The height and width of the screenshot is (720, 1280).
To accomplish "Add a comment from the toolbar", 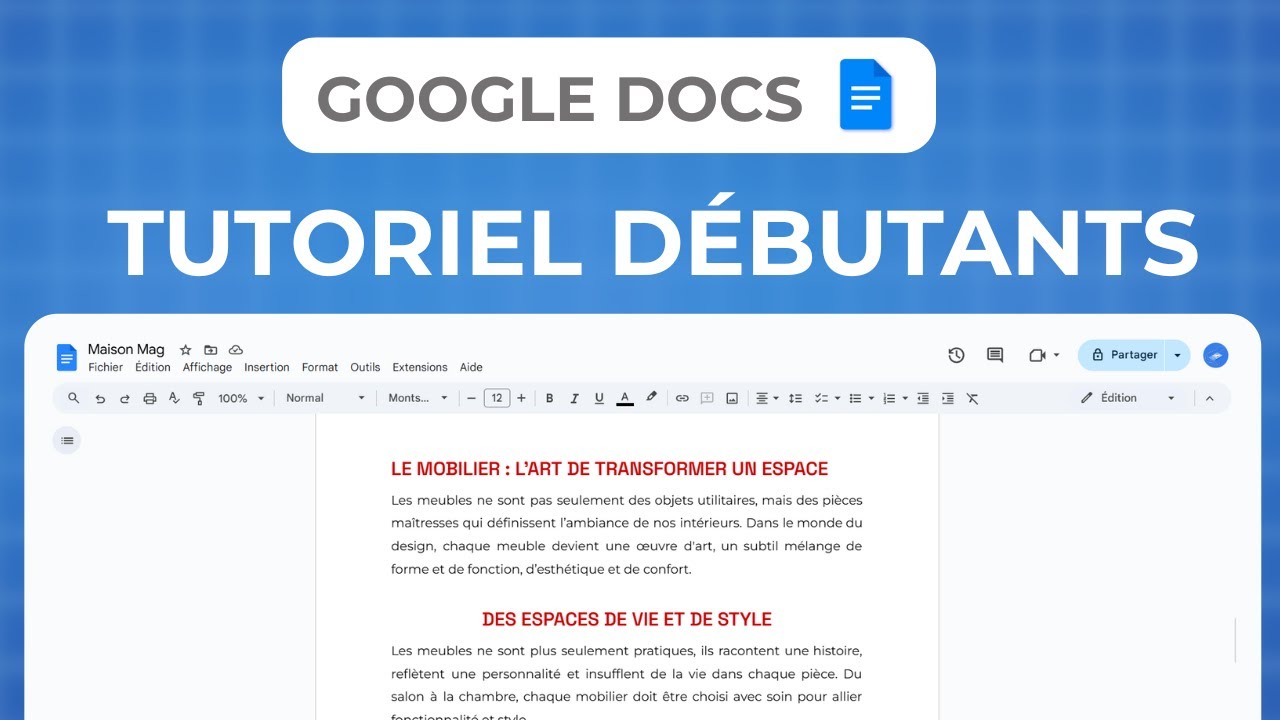I will click(707, 398).
